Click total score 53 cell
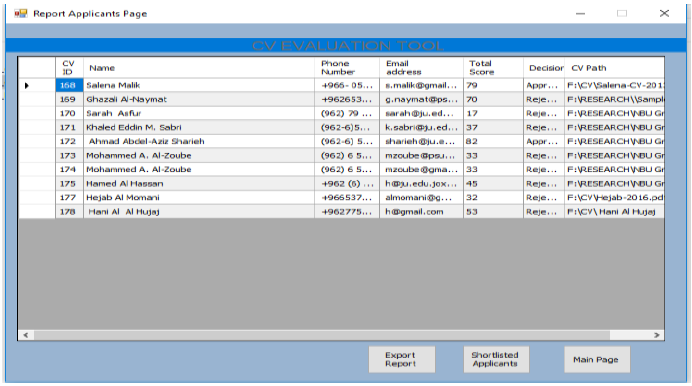The height and width of the screenshot is (386, 692). click(493, 212)
